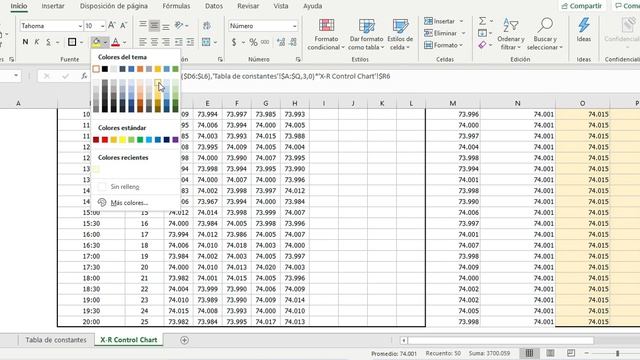Click the text orientation icon
This screenshot has width=640, height=360.
[179, 25]
